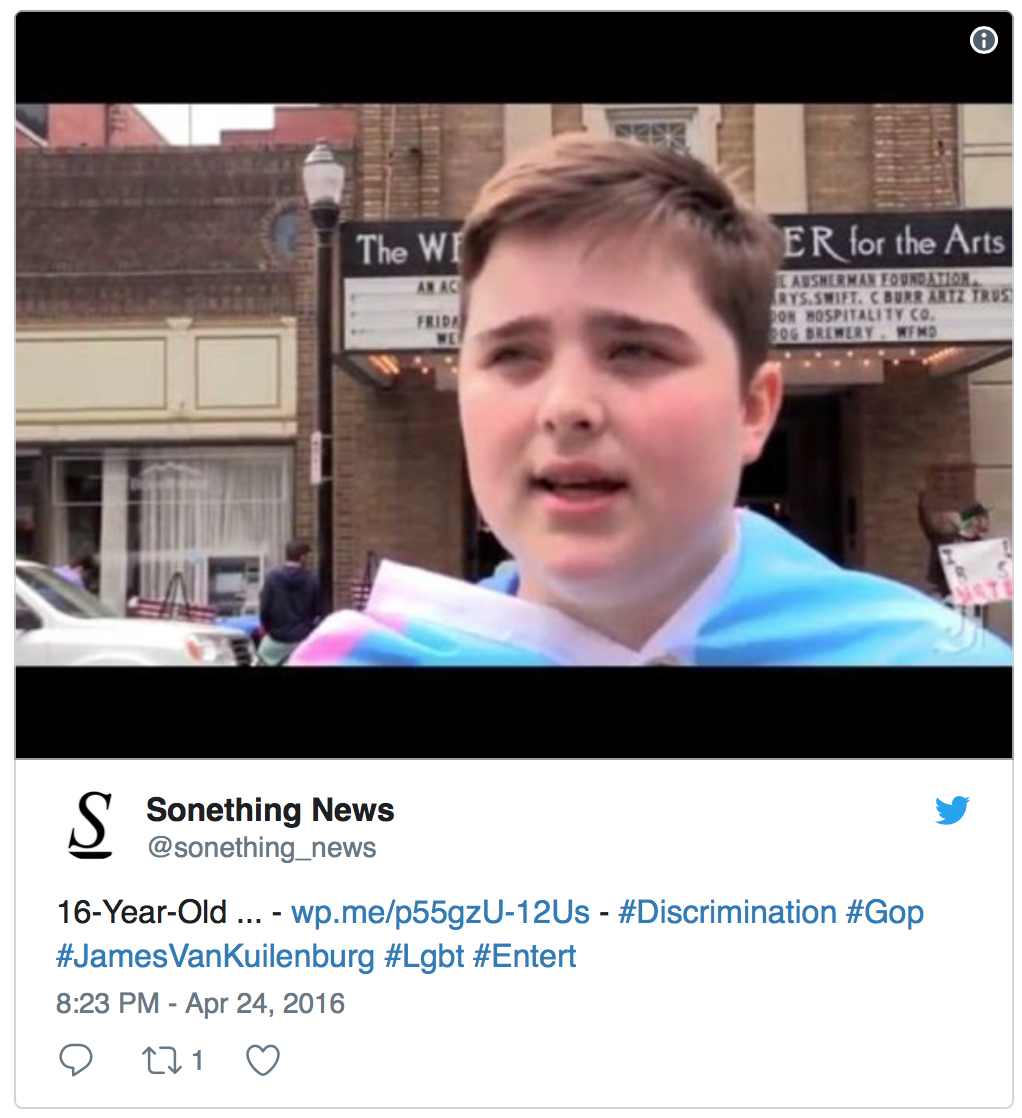Click the 16-Year-Old tweet text
The image size is (1022, 1118).
click(159, 912)
